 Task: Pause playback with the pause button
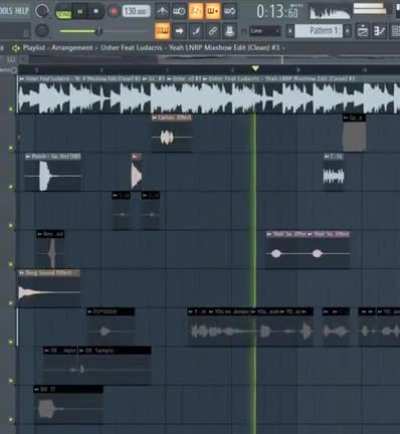click(80, 12)
